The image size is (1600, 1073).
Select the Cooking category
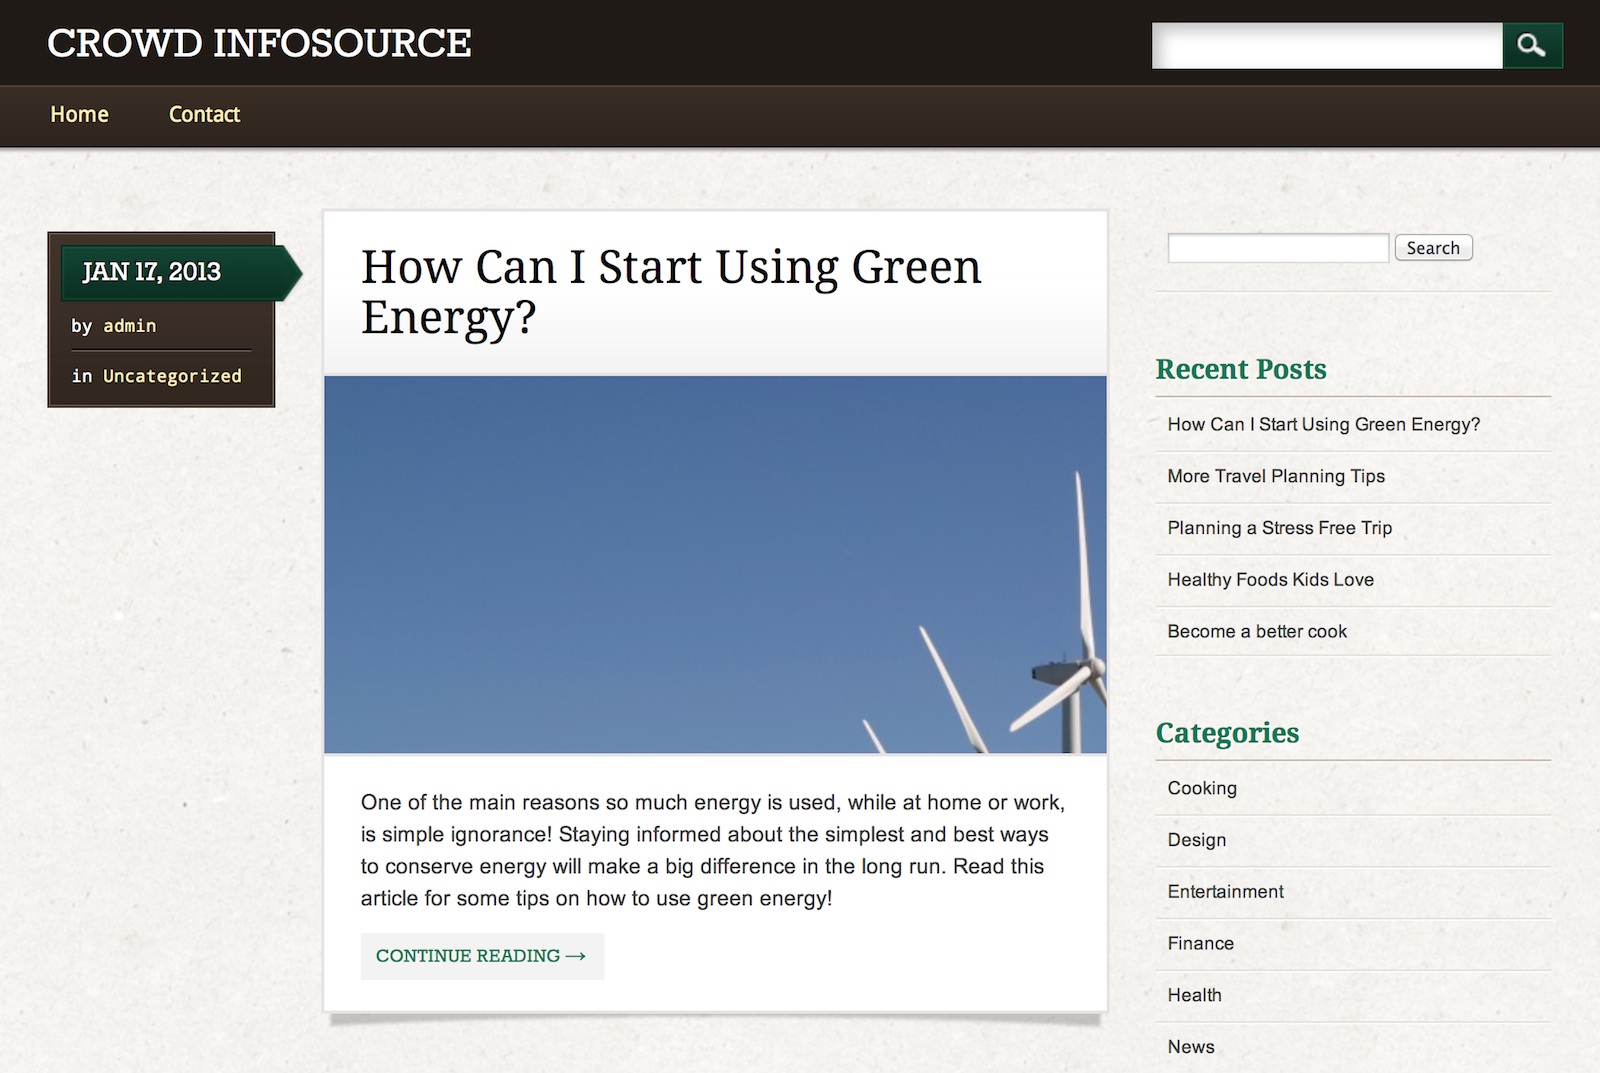[1201, 788]
